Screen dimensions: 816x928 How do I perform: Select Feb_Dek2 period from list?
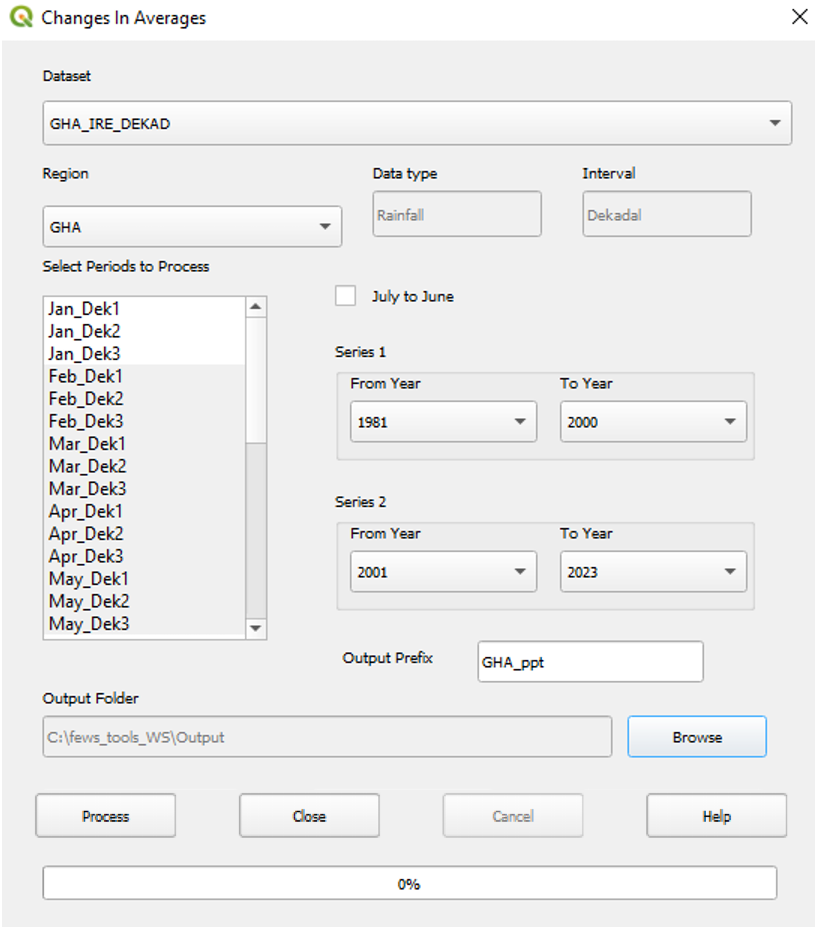[x=86, y=399]
